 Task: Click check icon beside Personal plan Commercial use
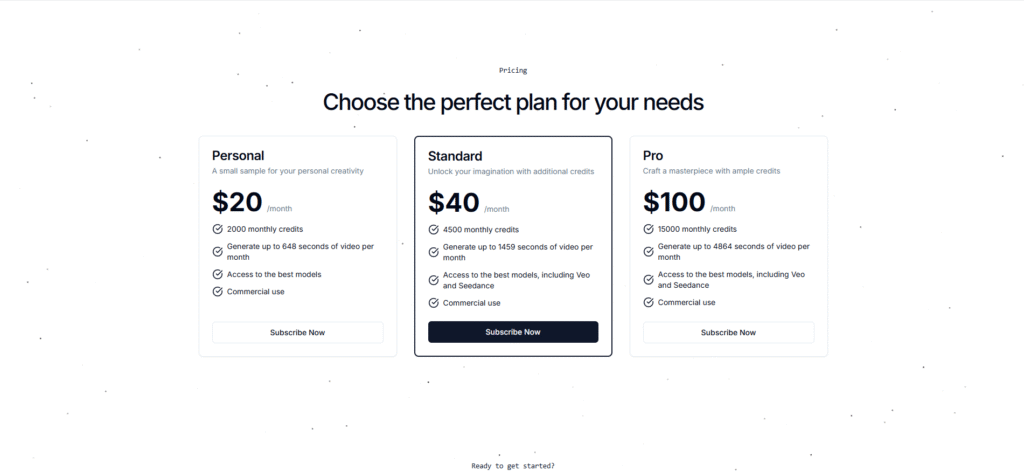218,292
